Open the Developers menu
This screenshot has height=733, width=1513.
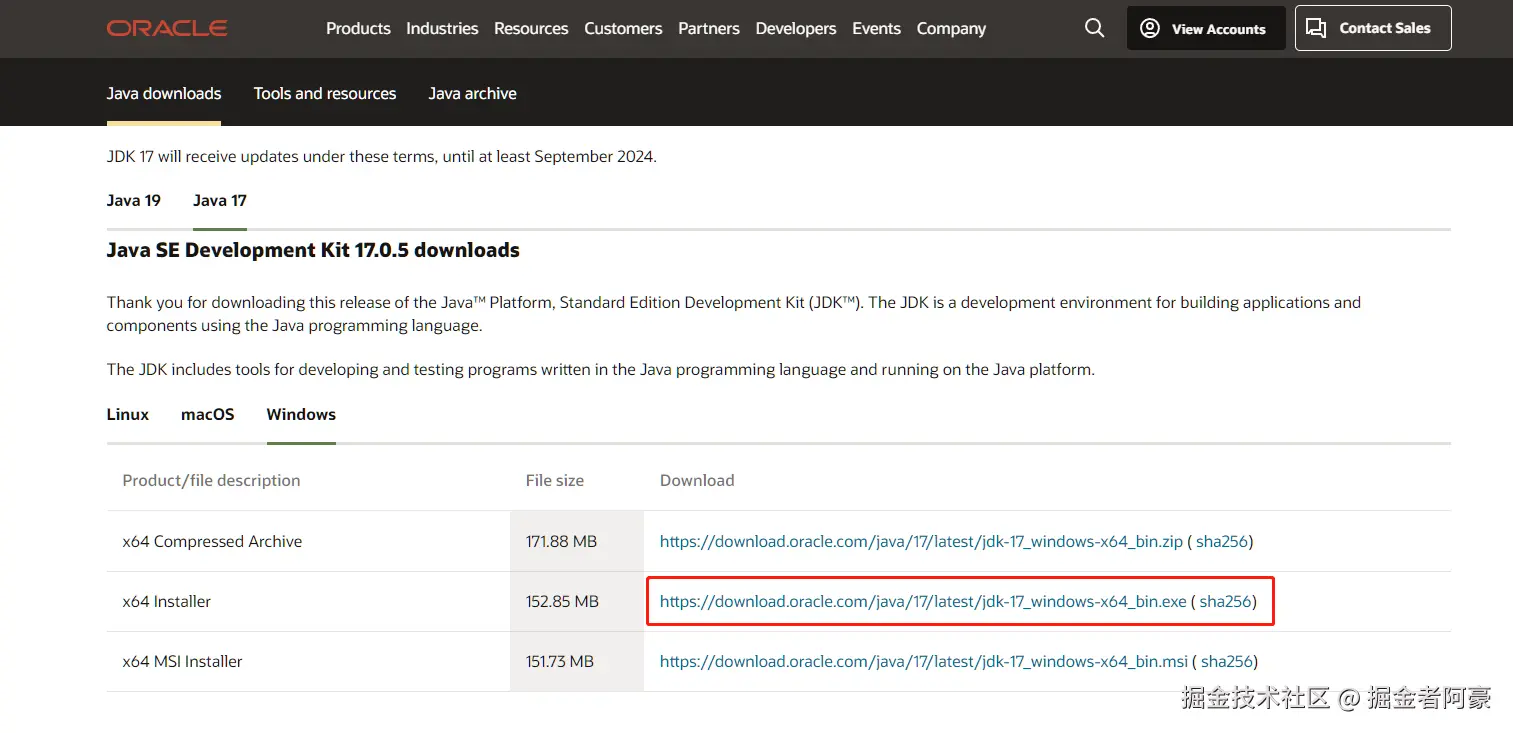point(796,28)
